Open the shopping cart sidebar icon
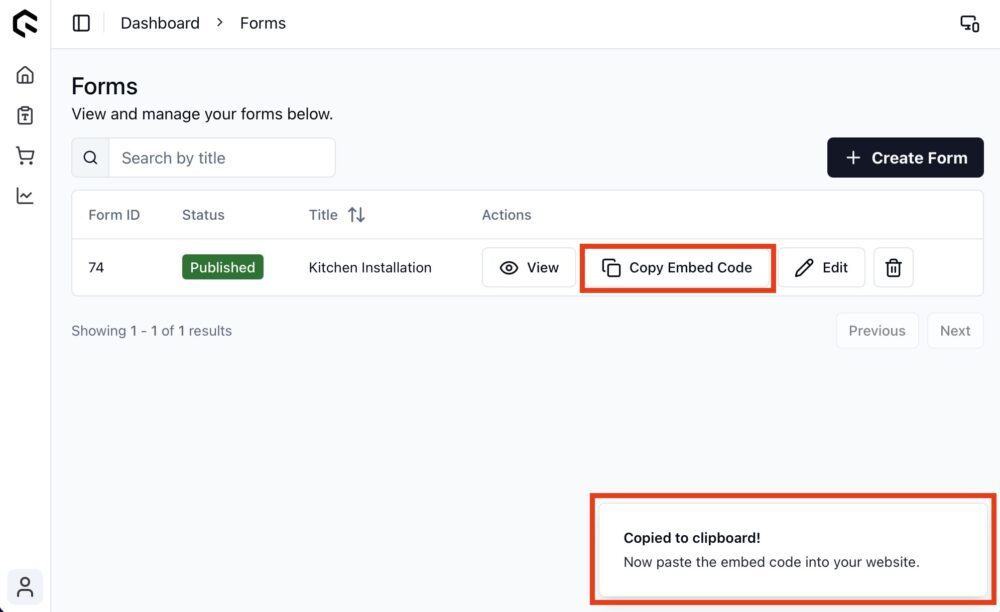Screen dimensions: 1000x612 [25, 156]
